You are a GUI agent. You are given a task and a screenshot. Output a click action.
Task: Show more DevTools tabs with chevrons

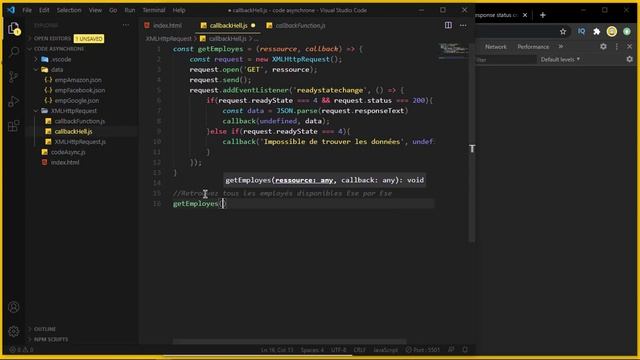[561, 47]
